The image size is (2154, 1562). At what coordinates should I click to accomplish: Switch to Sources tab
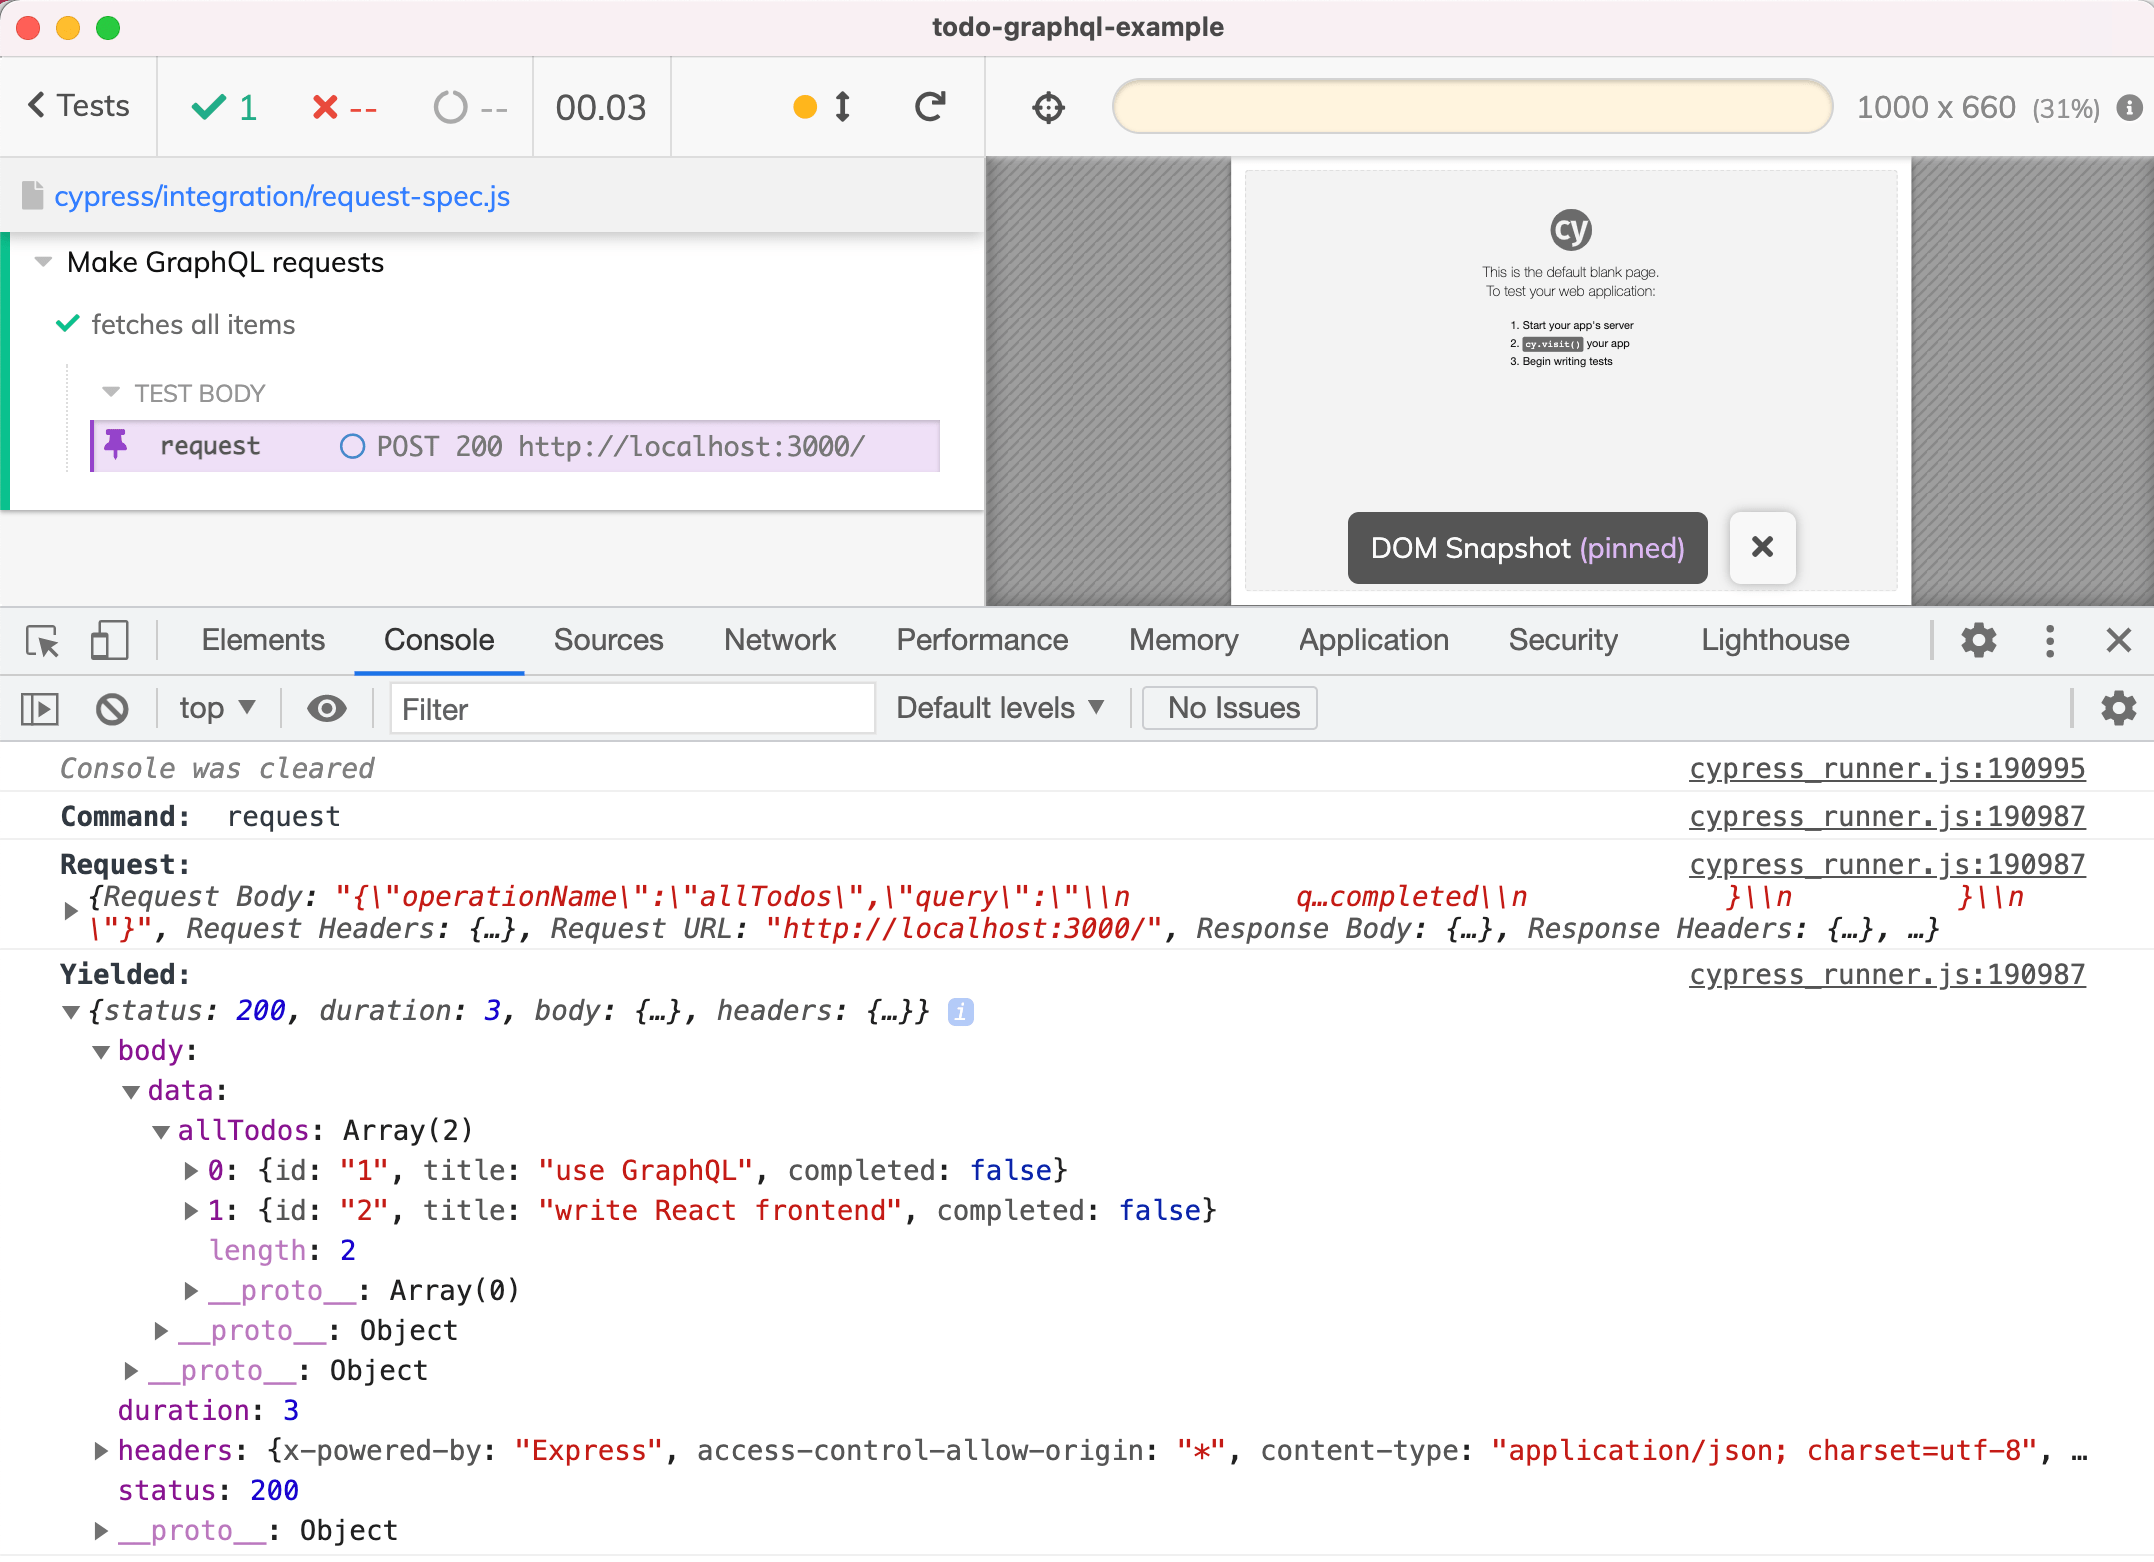[608, 640]
